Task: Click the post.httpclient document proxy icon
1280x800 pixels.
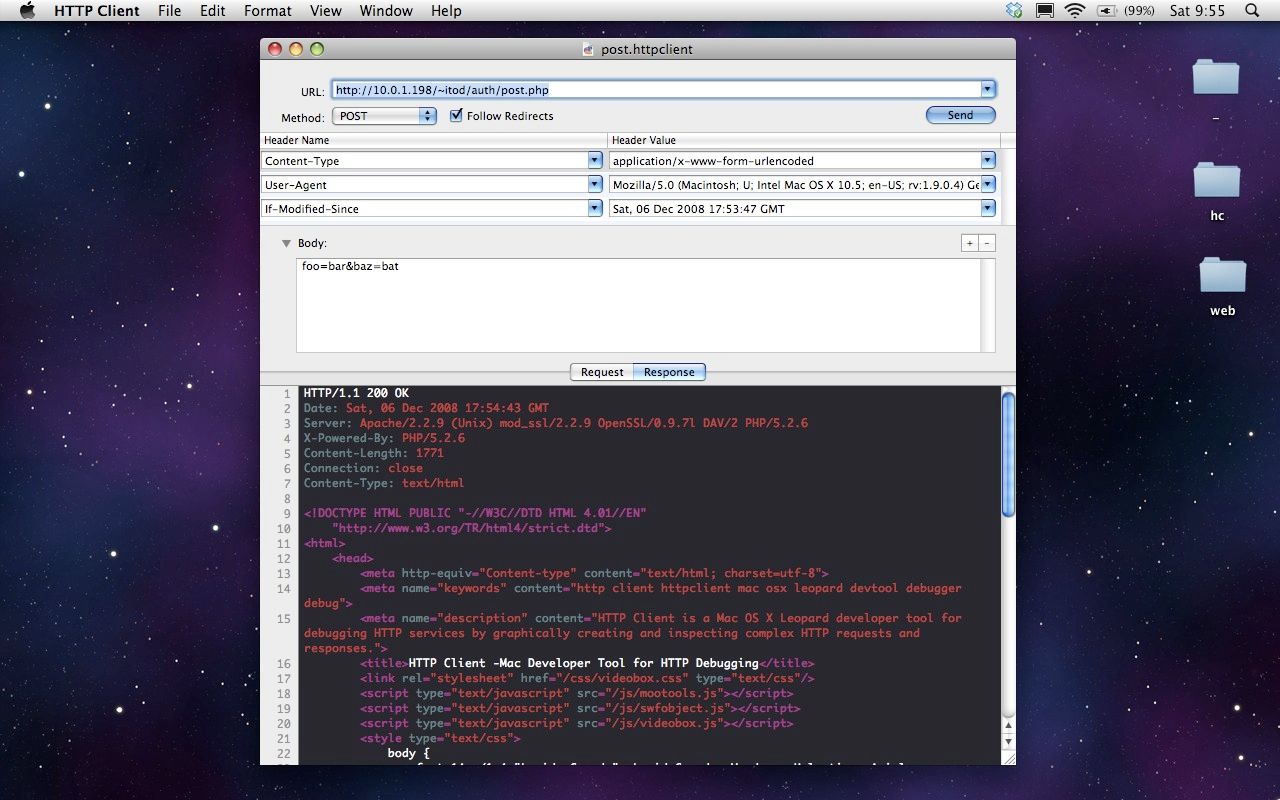Action: point(587,48)
